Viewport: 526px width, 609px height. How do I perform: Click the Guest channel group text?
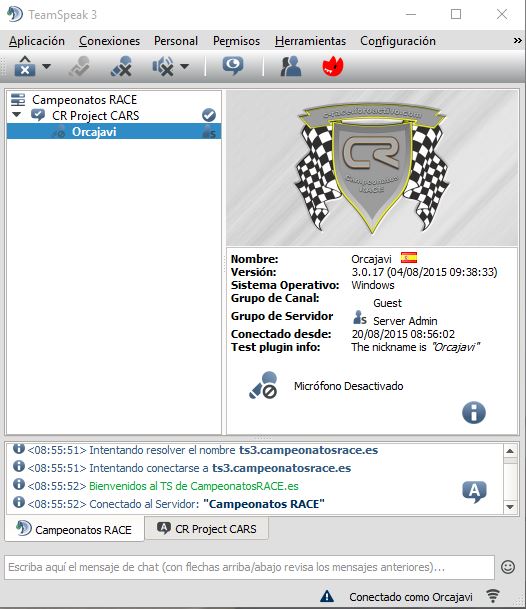point(387,303)
